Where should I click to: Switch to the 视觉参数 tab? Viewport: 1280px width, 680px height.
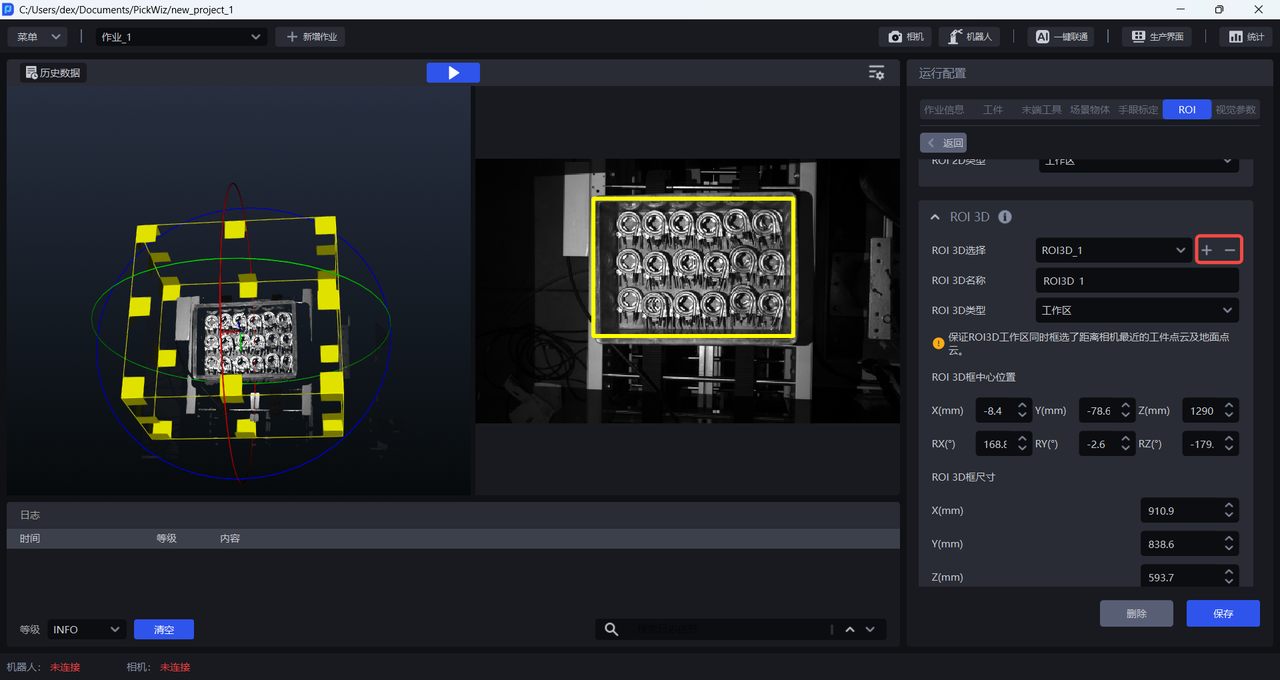point(1236,110)
